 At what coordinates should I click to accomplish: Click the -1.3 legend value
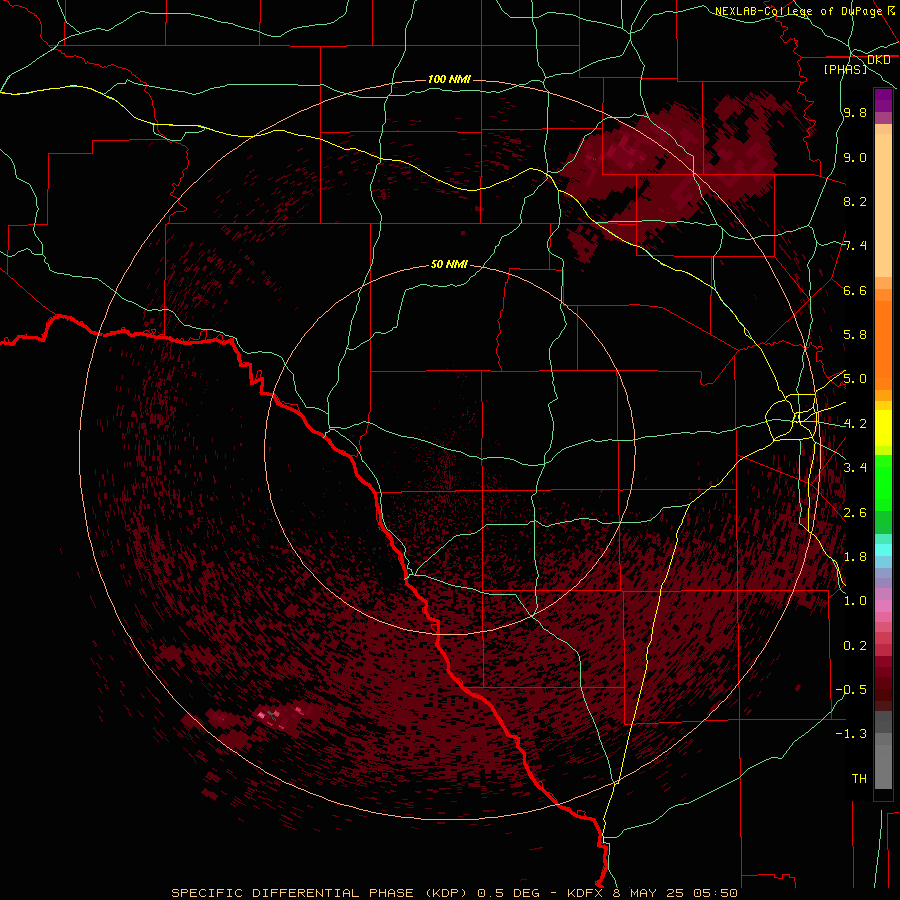[x=851, y=734]
